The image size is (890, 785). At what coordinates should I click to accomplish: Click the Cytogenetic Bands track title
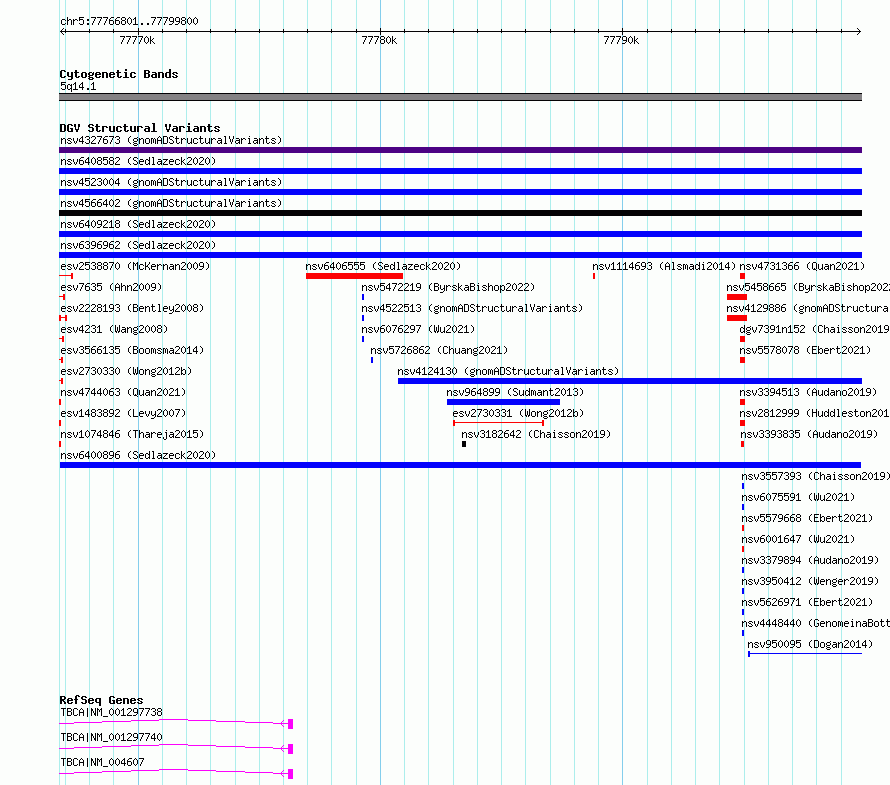coord(119,74)
